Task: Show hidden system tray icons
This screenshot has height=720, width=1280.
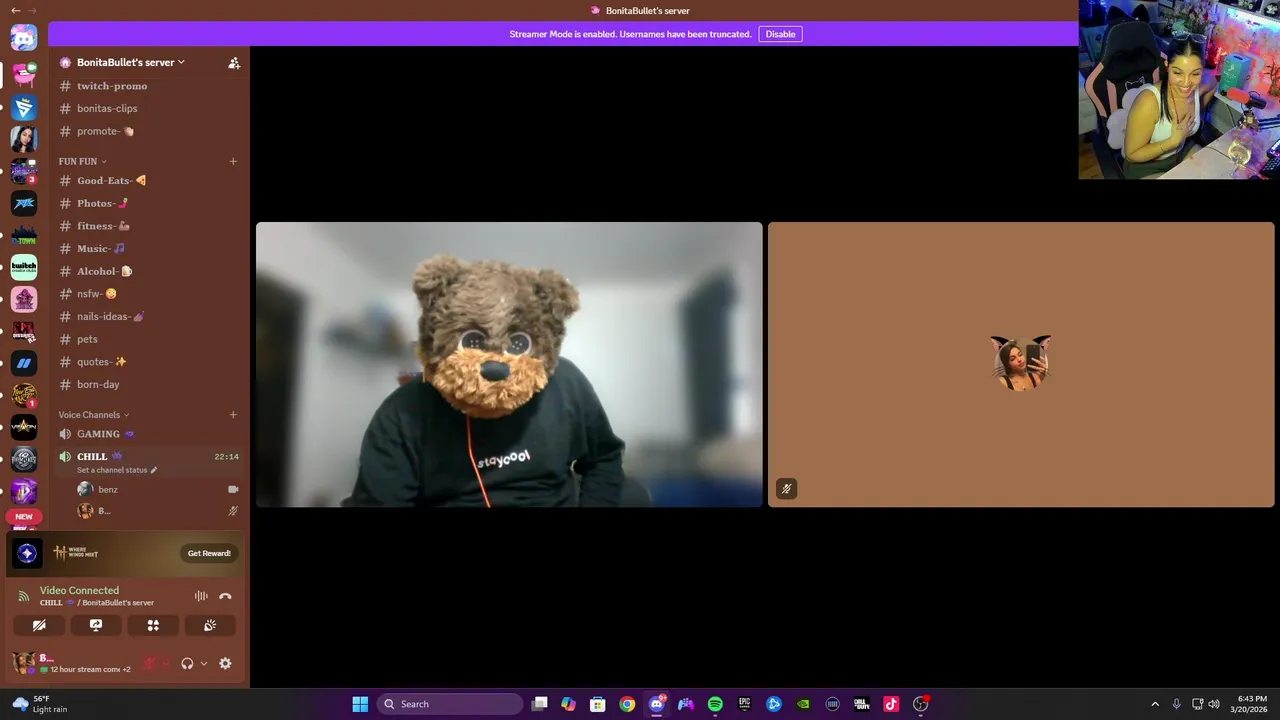Action: [1155, 704]
